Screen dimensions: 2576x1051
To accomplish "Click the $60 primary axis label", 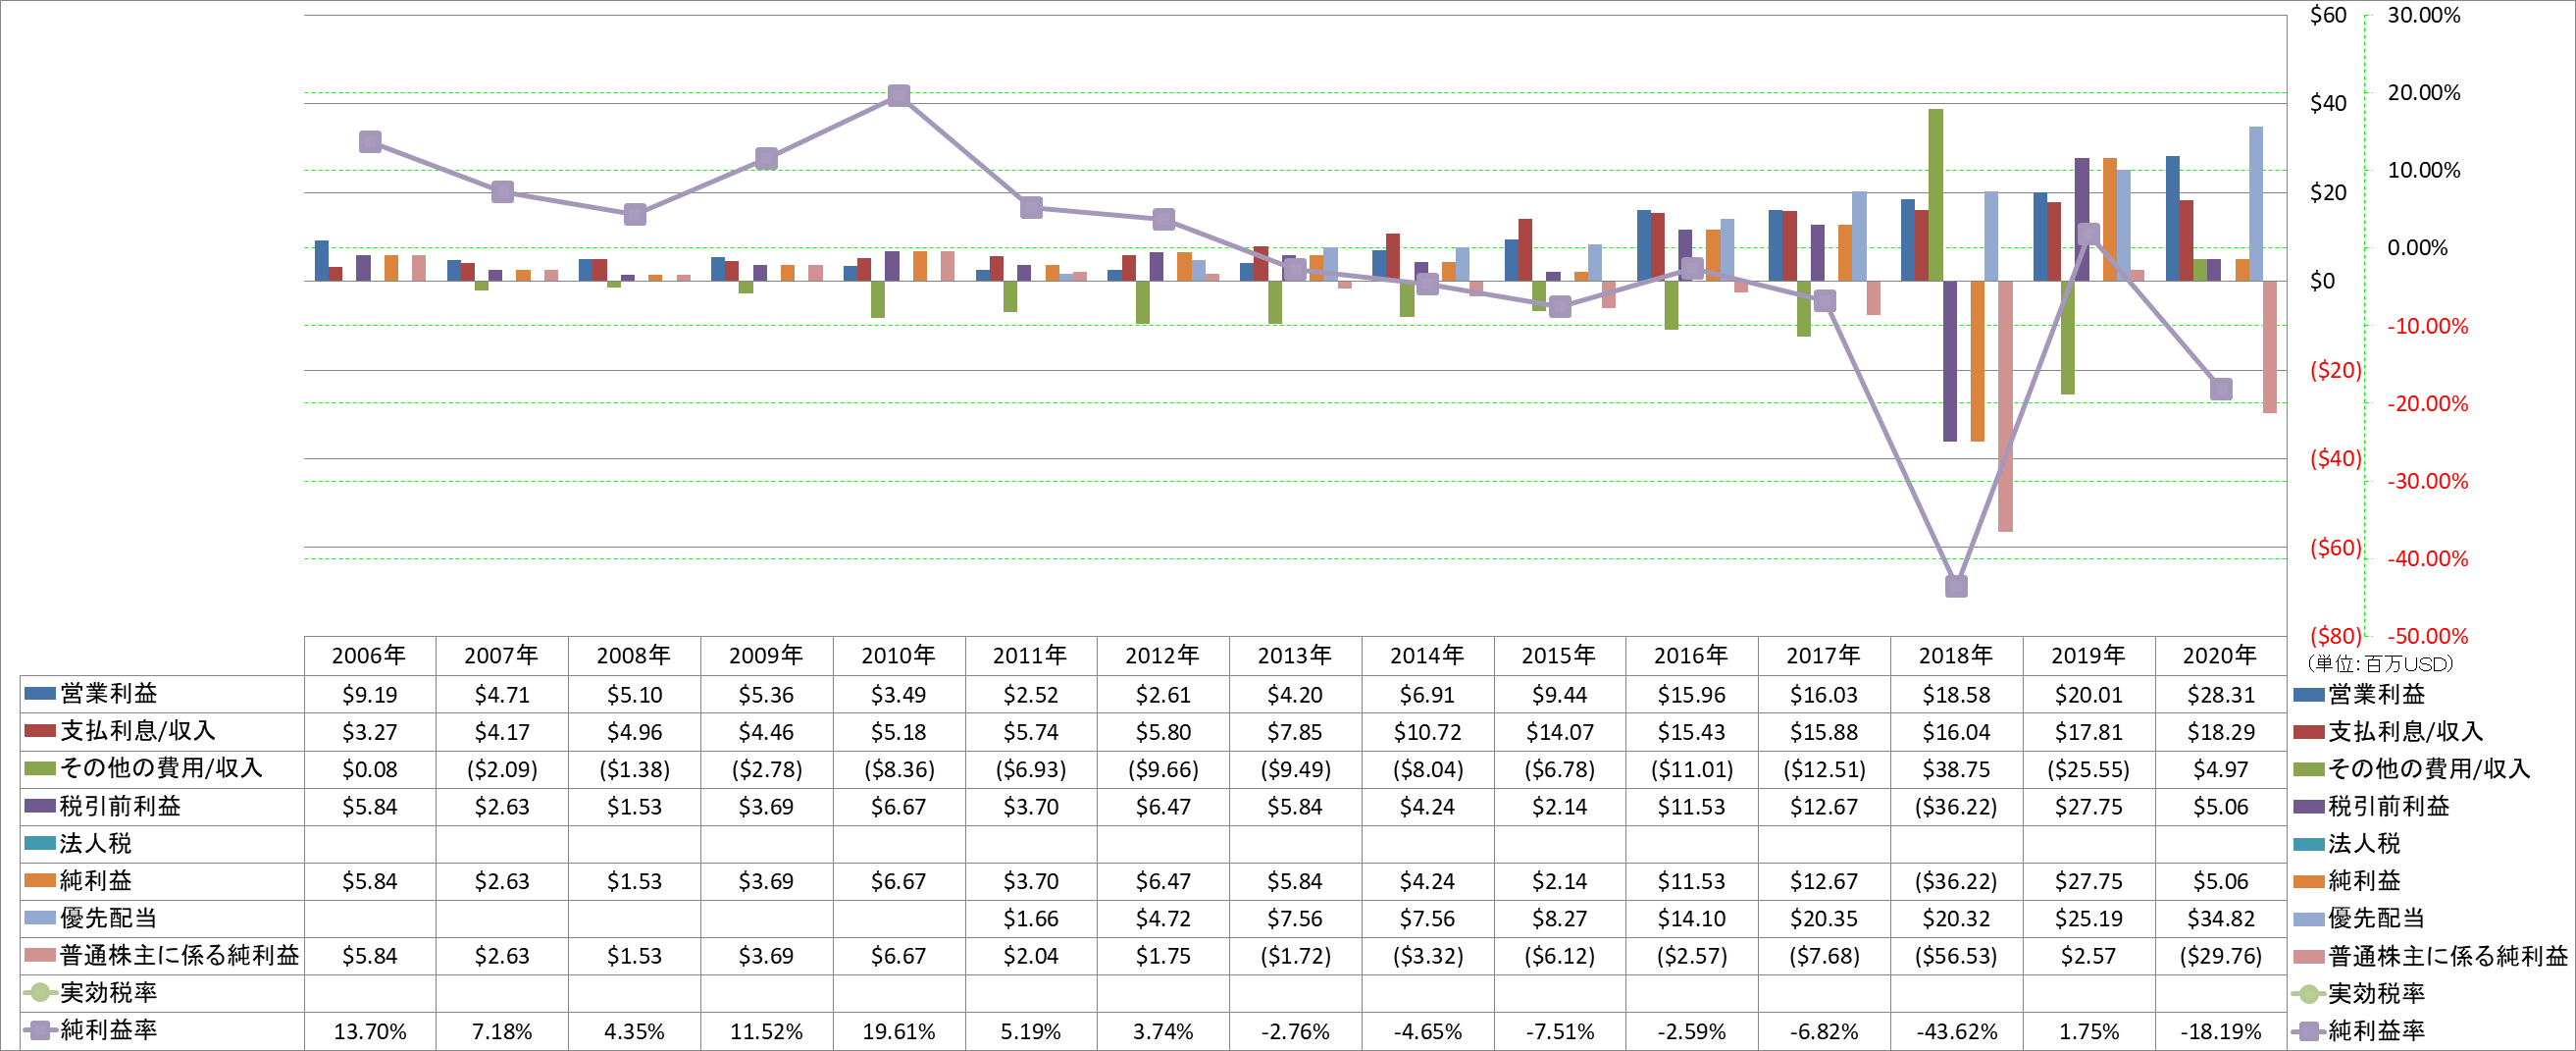I will coord(2328,15).
